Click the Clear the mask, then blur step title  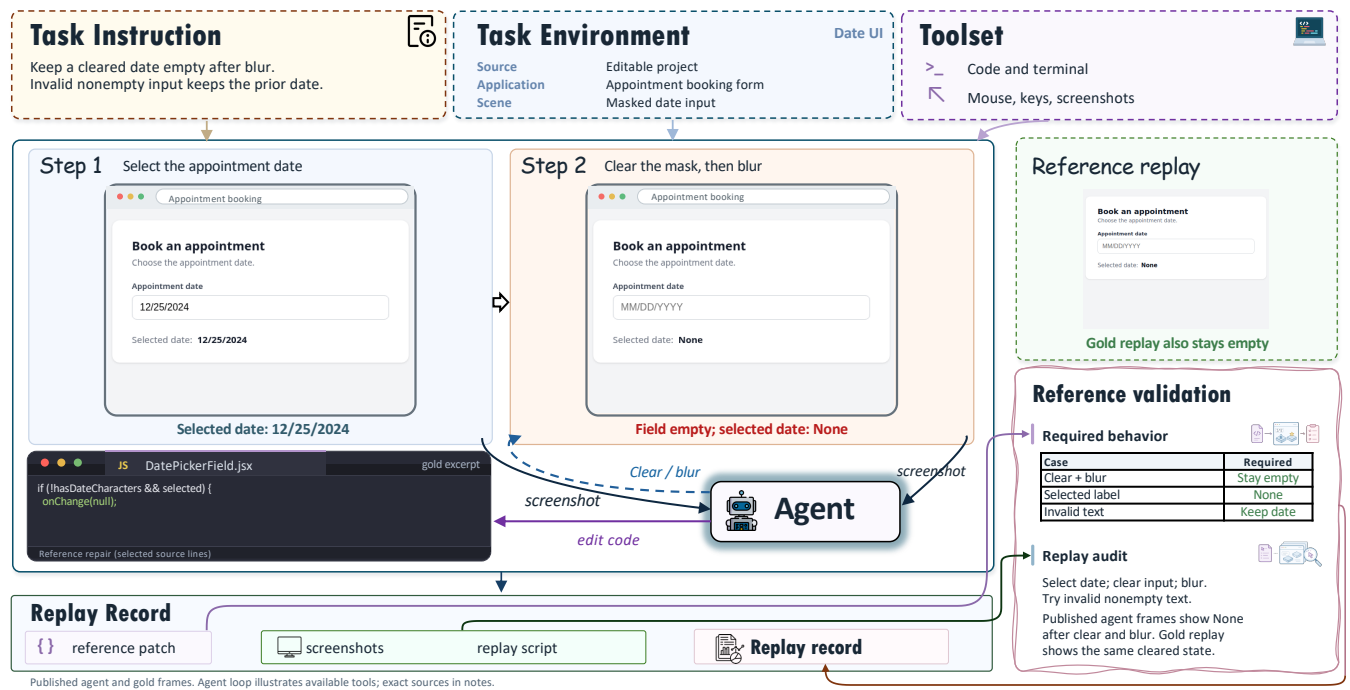683,166
